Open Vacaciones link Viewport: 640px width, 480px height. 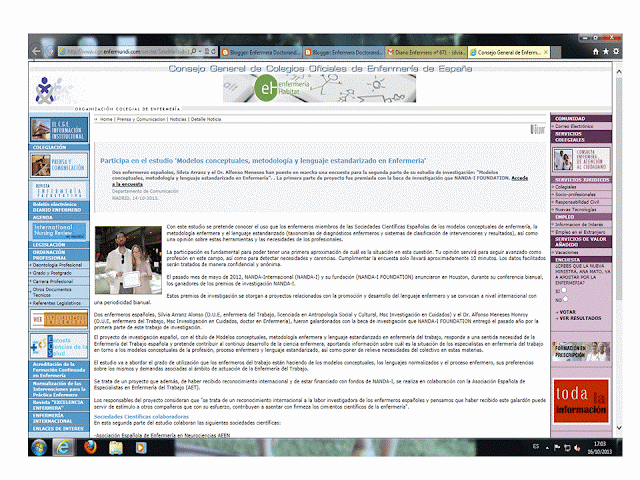[566, 252]
